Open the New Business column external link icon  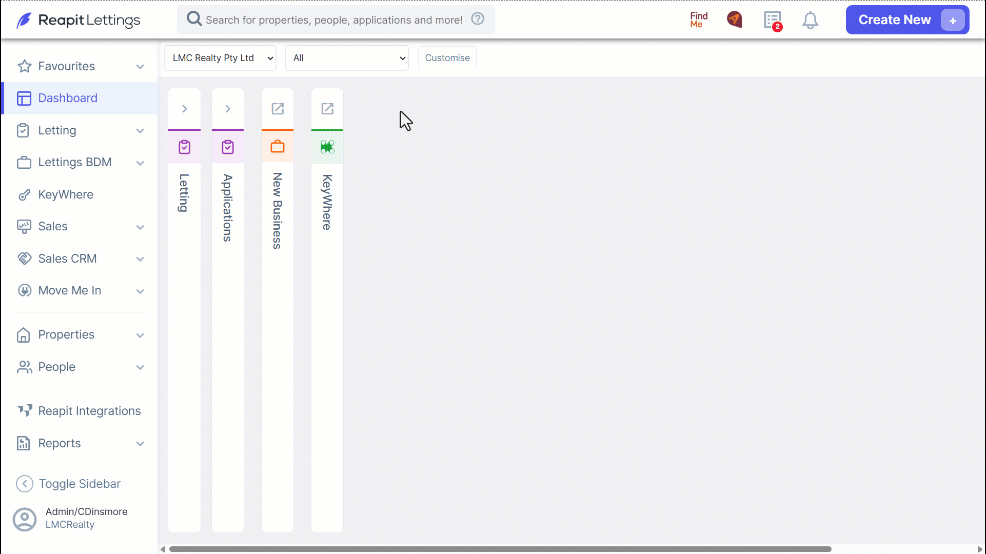[x=277, y=109]
